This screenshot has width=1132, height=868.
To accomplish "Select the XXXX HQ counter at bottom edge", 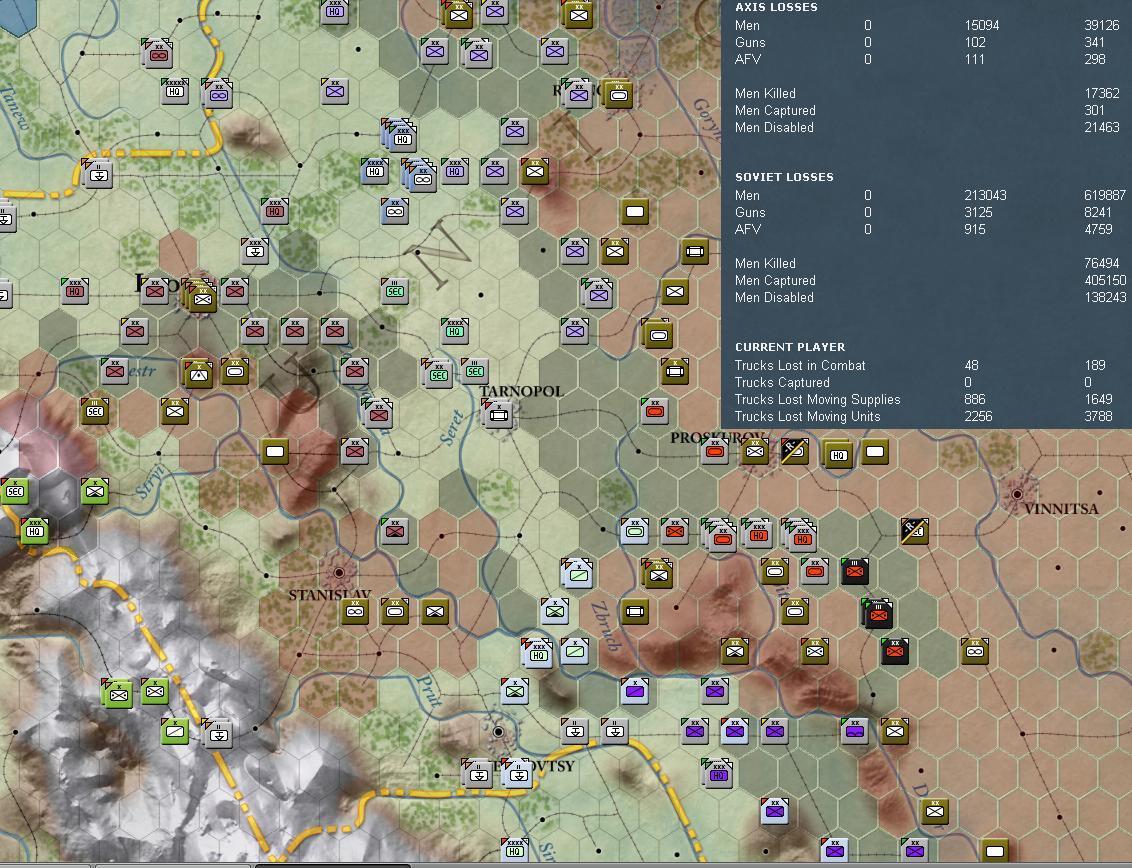I will pos(514,850).
